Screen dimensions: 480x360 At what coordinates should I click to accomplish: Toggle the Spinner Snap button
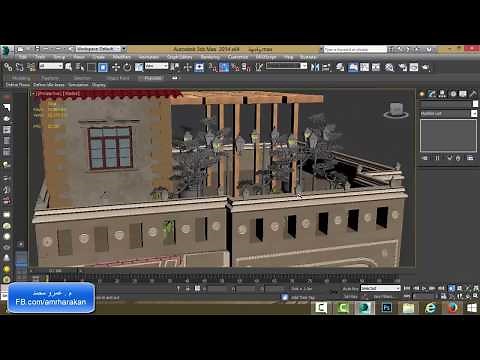[247, 67]
